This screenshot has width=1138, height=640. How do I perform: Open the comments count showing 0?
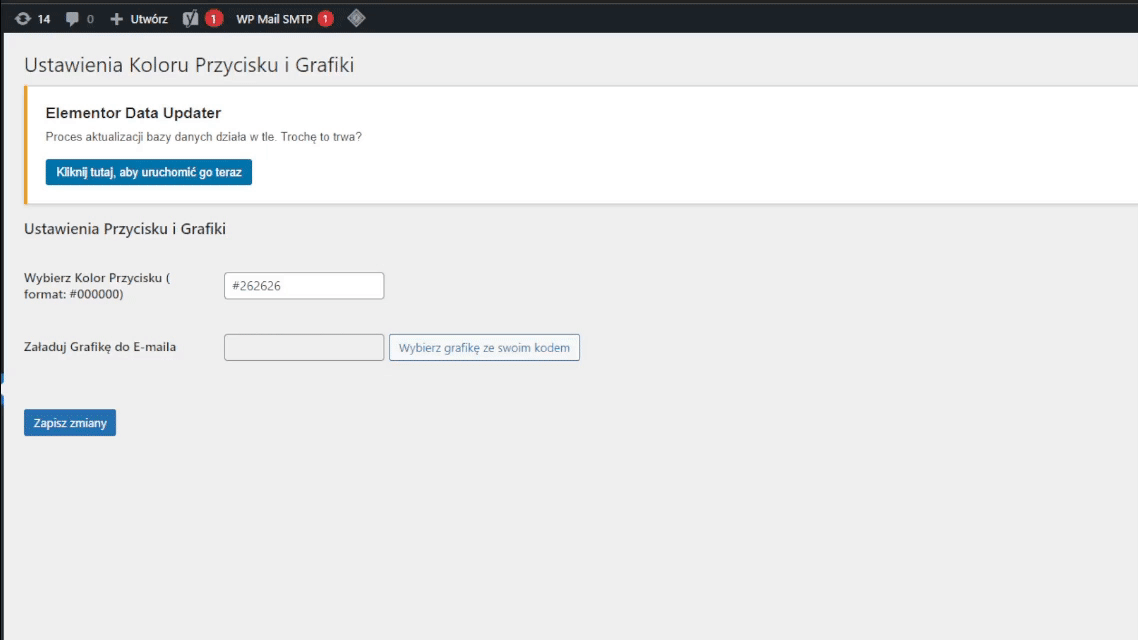pos(90,19)
